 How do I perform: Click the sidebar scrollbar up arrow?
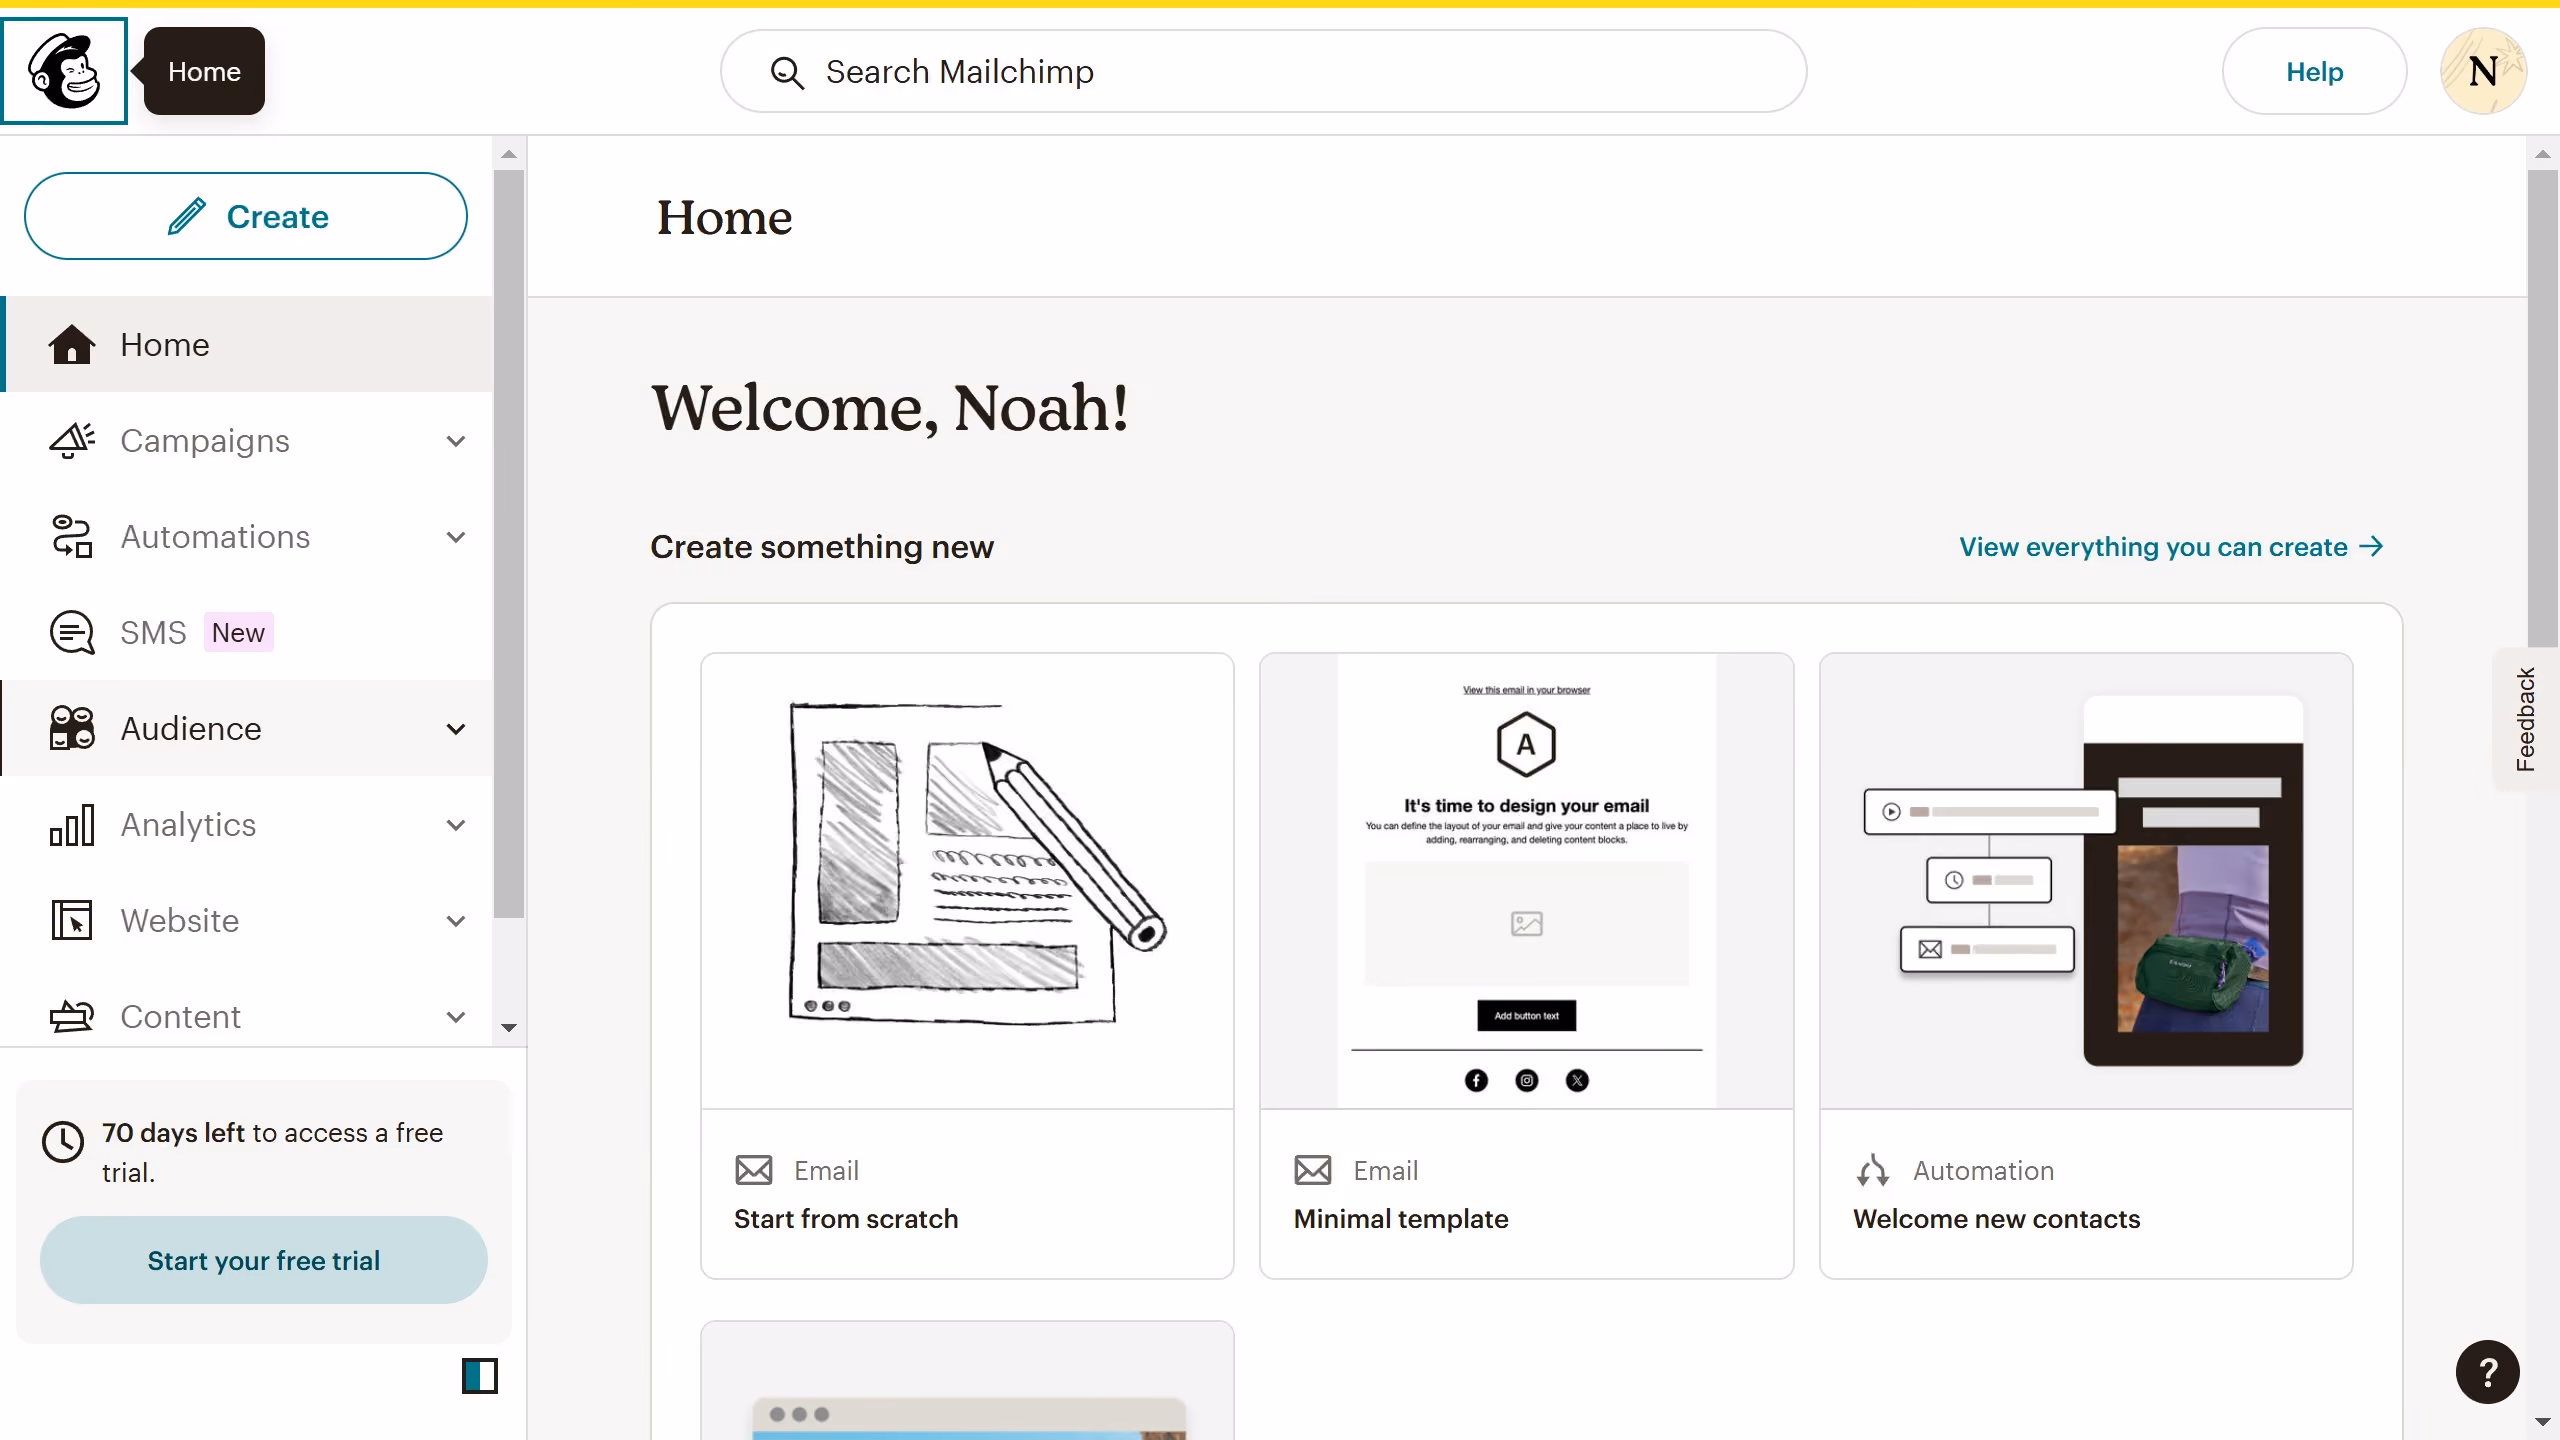[509, 154]
